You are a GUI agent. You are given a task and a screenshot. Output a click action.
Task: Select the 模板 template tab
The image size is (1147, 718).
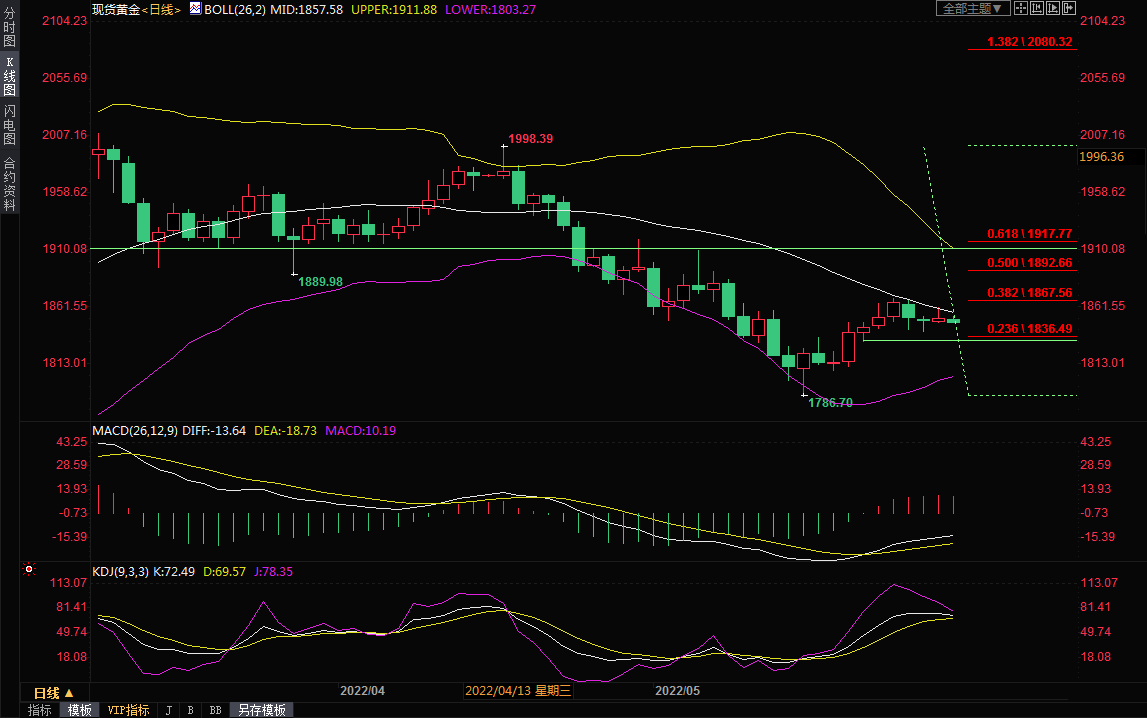[x=79, y=710]
